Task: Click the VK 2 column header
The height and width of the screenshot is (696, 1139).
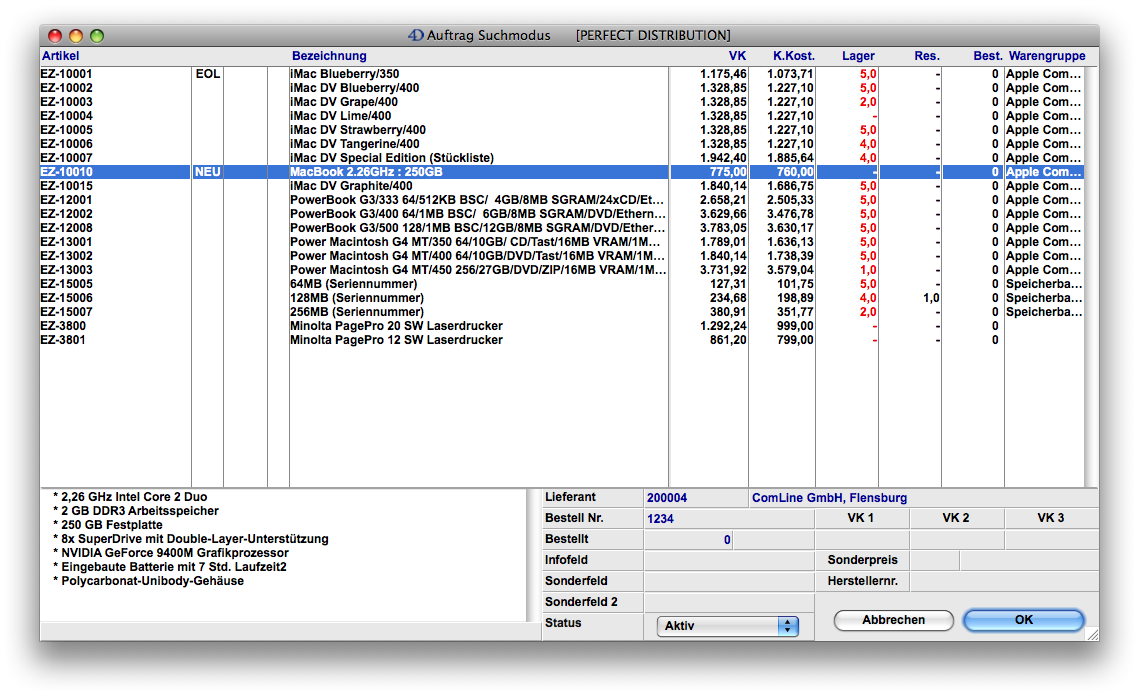Action: pos(955,518)
